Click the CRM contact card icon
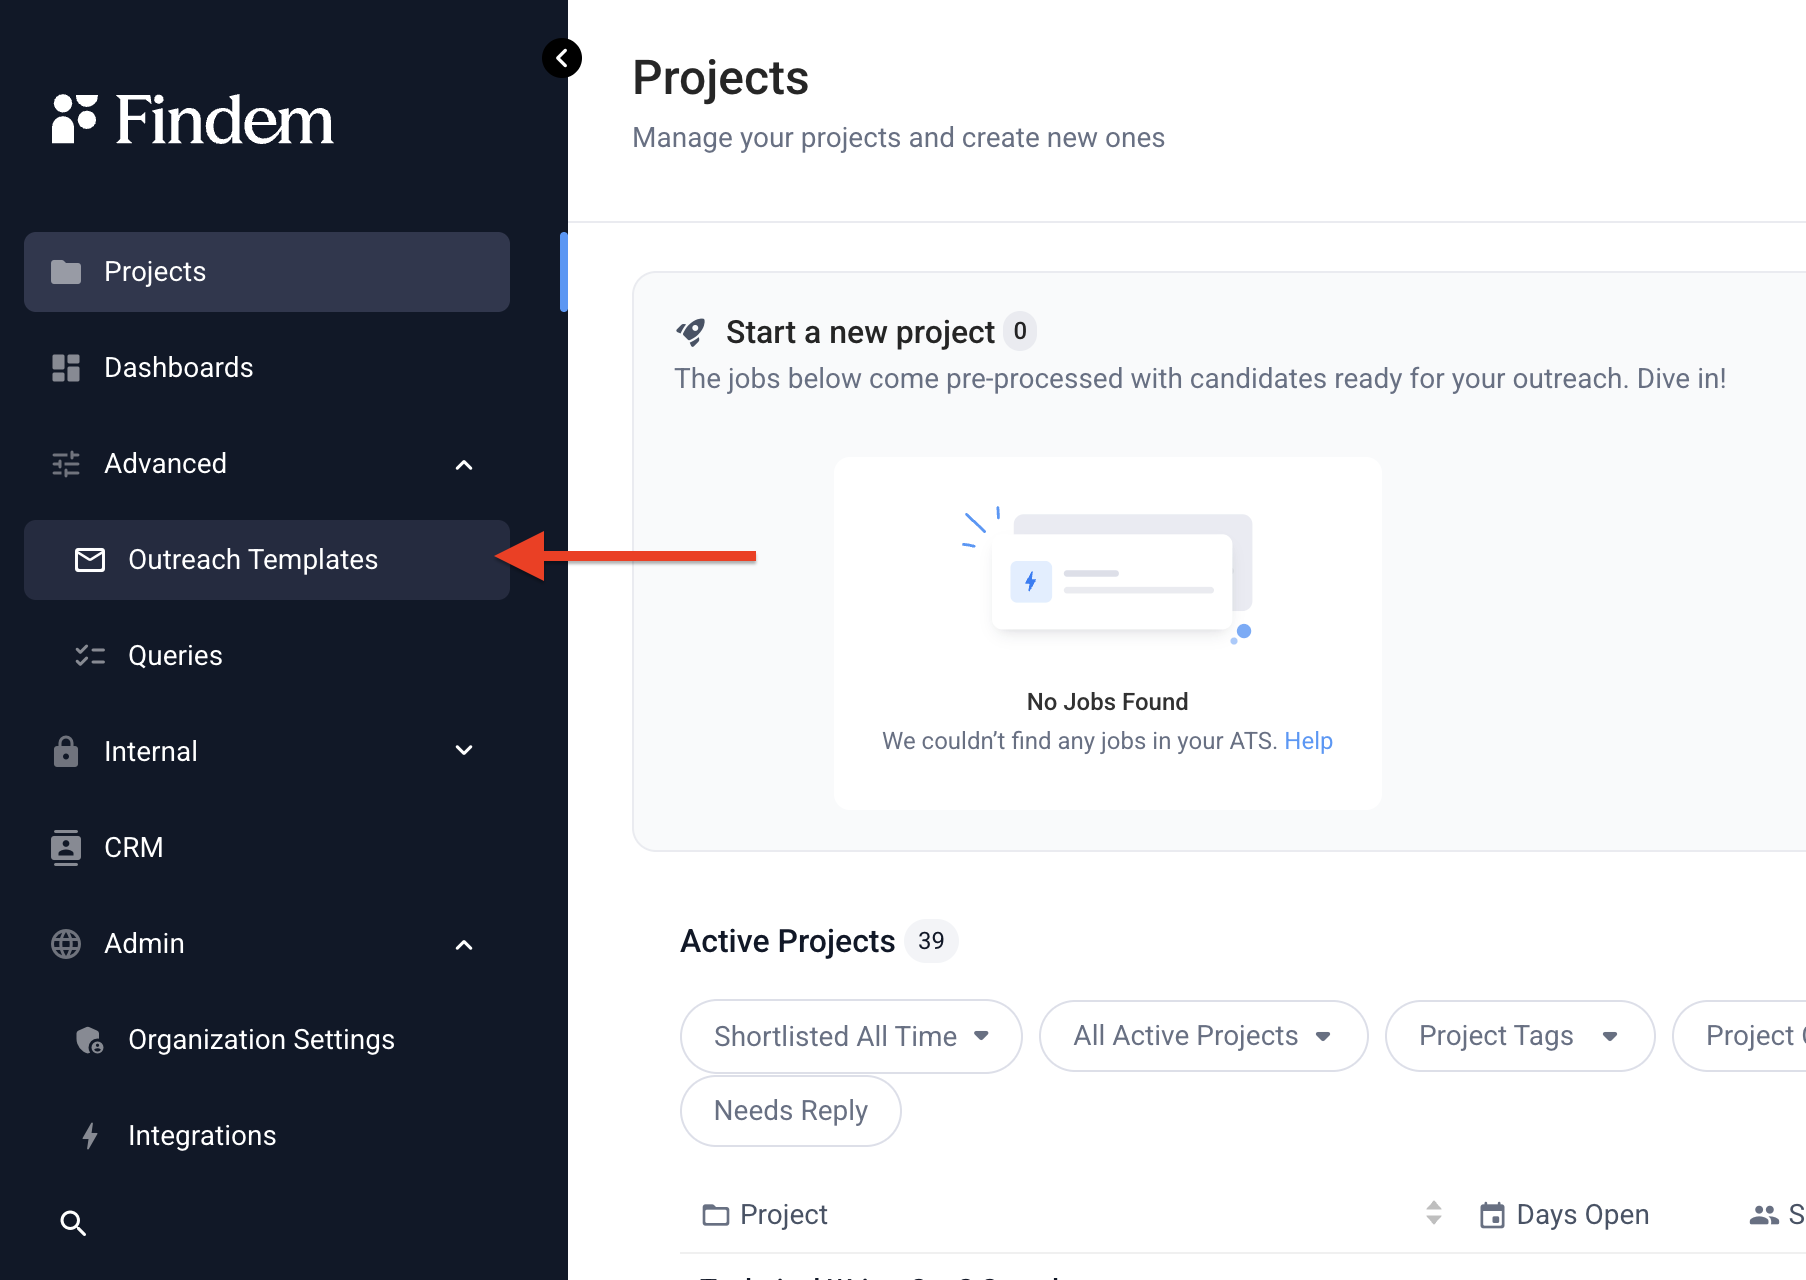The image size is (1806, 1280). 66,847
